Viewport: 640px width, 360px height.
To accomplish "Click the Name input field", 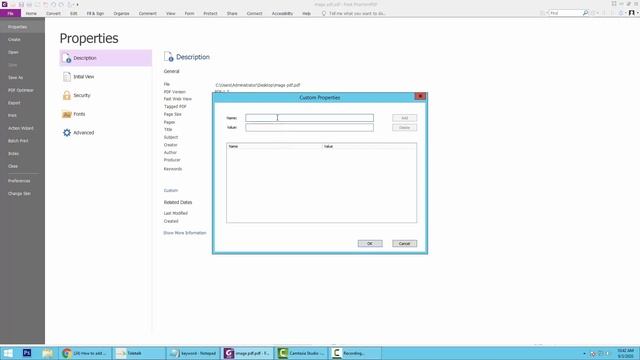I will click(309, 118).
